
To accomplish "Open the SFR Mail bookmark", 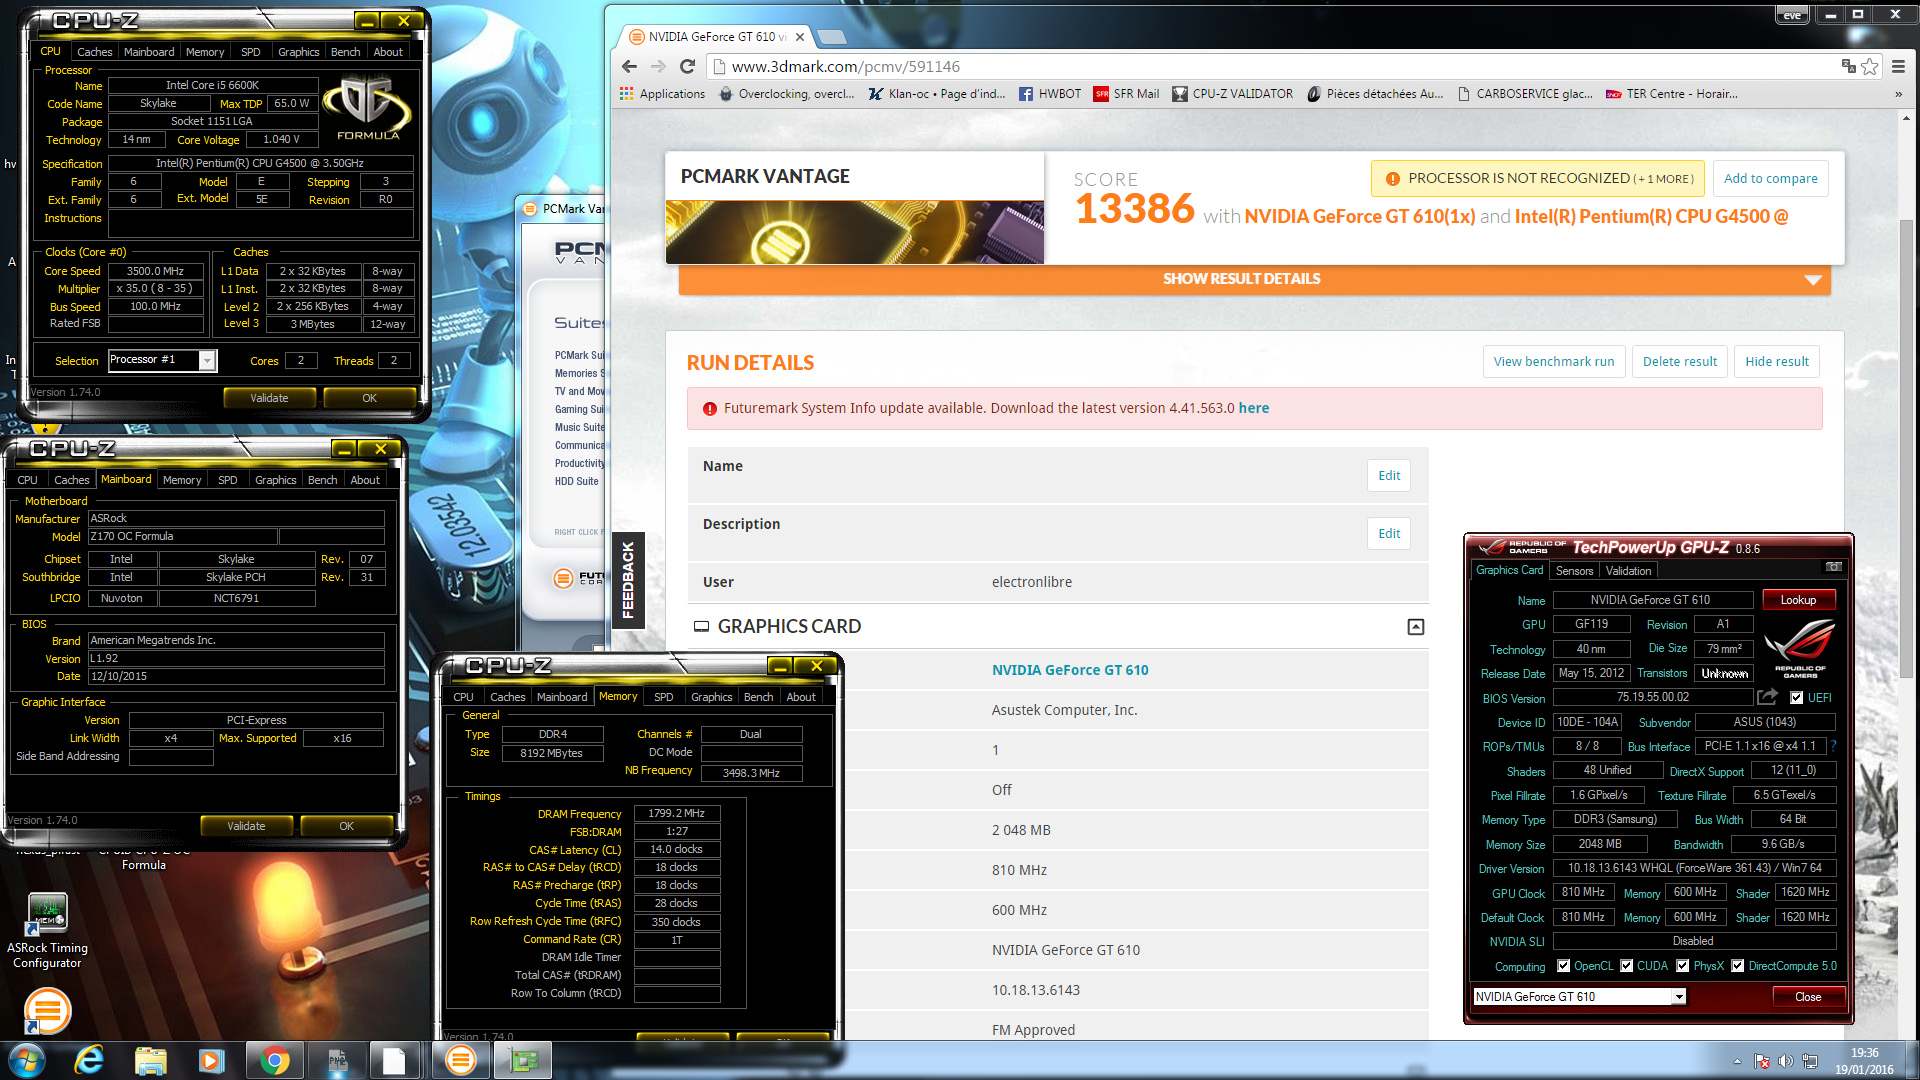I will click(1126, 94).
